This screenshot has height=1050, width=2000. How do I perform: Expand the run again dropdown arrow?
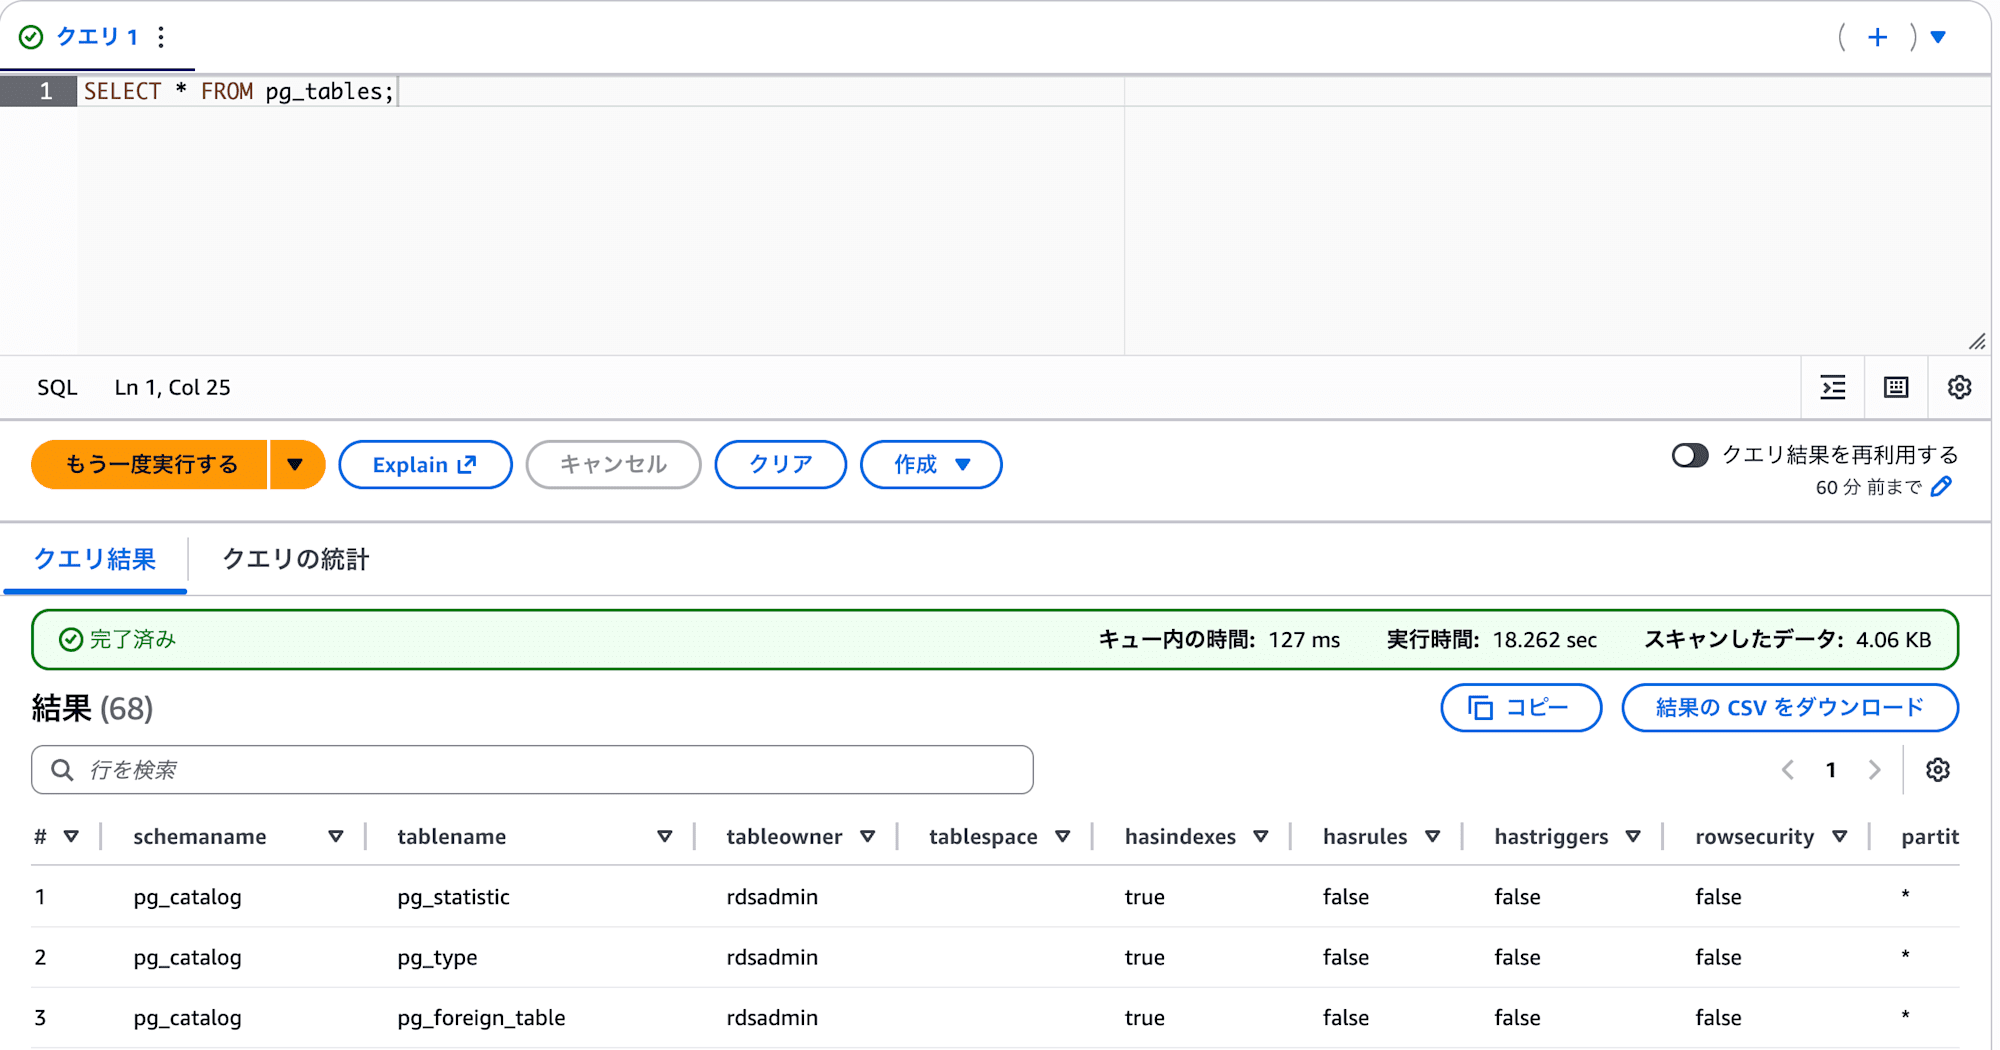pos(296,465)
